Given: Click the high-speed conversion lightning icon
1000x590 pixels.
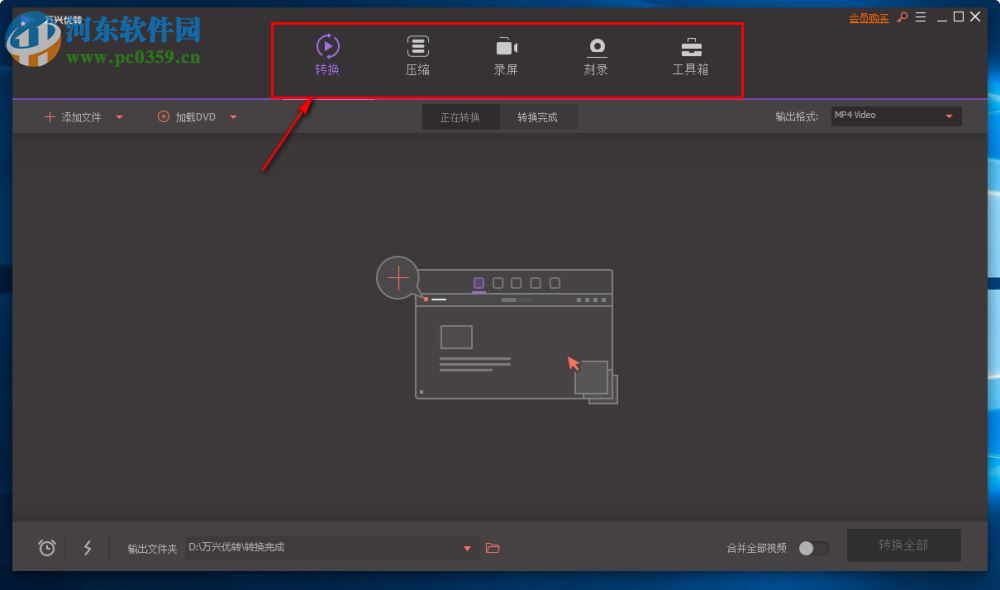Looking at the screenshot, I should [x=88, y=547].
